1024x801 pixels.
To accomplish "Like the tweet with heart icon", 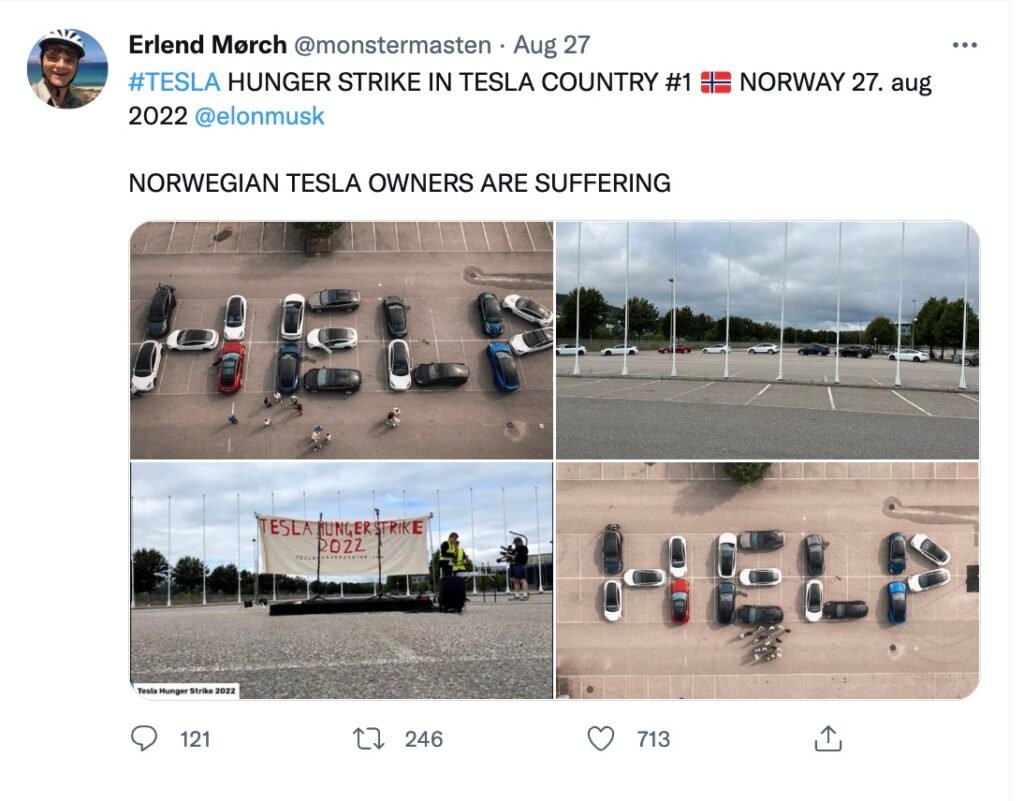I will (600, 739).
